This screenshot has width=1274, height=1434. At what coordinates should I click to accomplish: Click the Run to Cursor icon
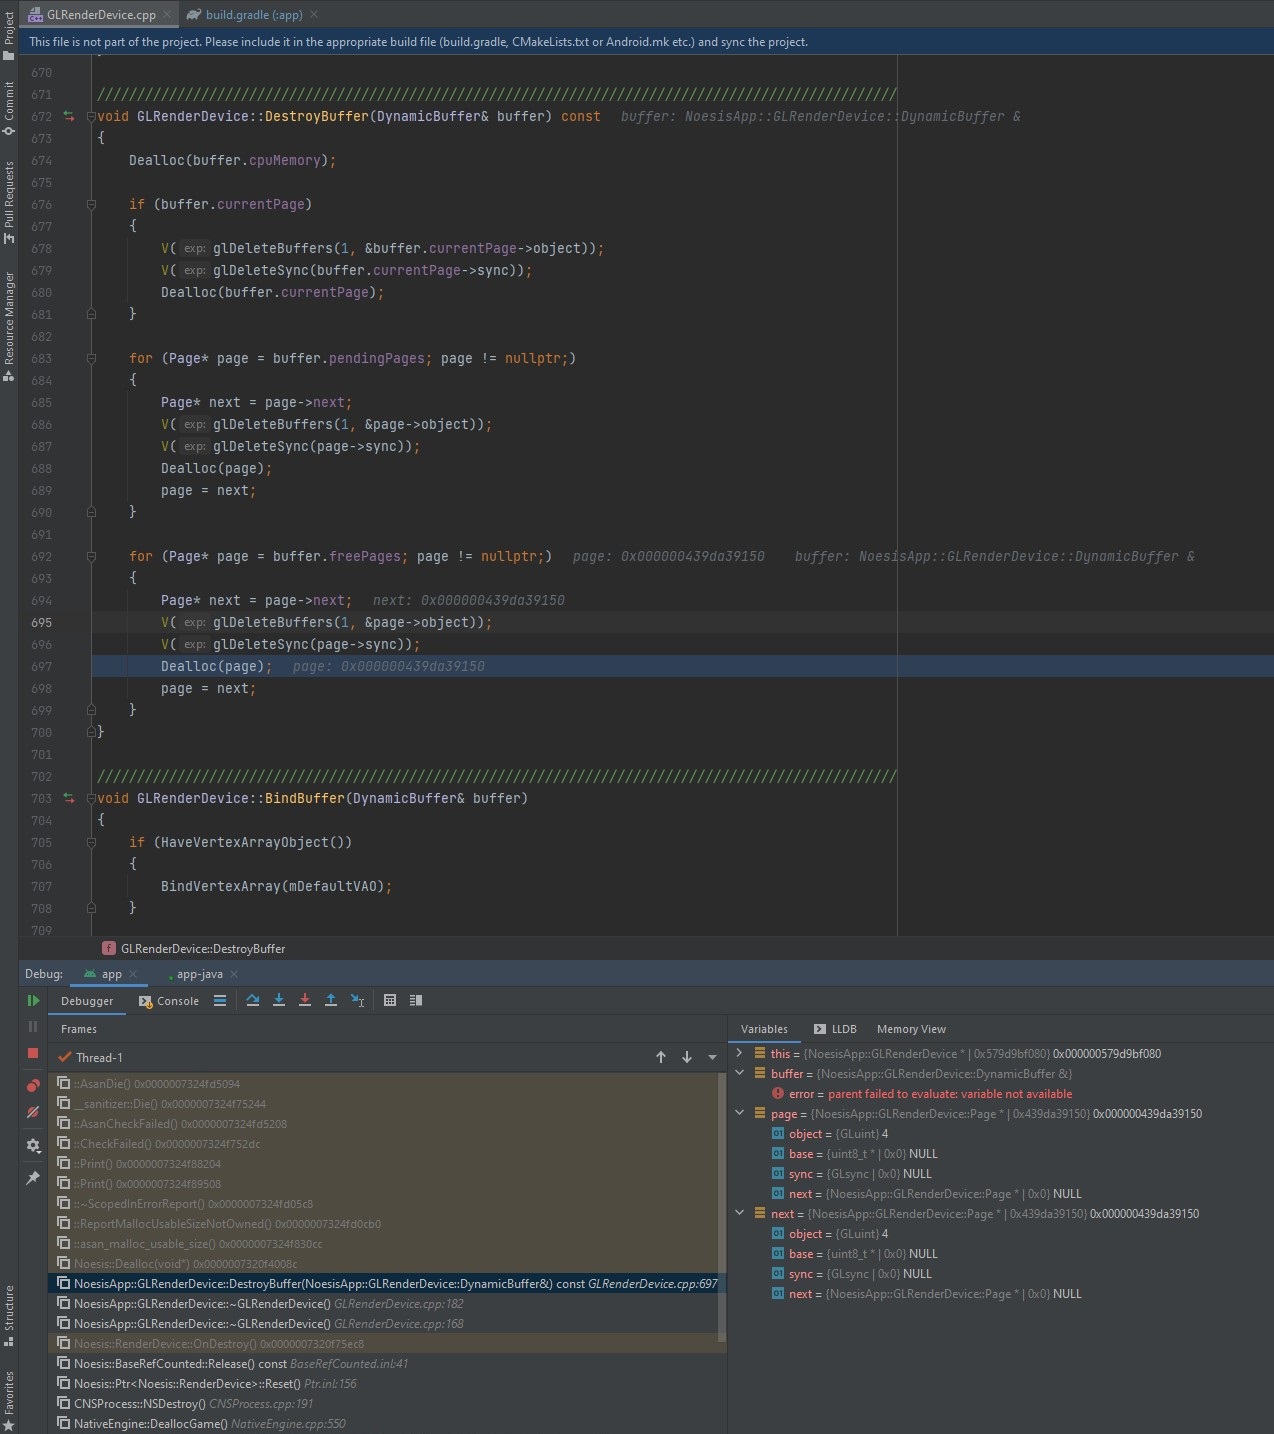[x=357, y=1000]
